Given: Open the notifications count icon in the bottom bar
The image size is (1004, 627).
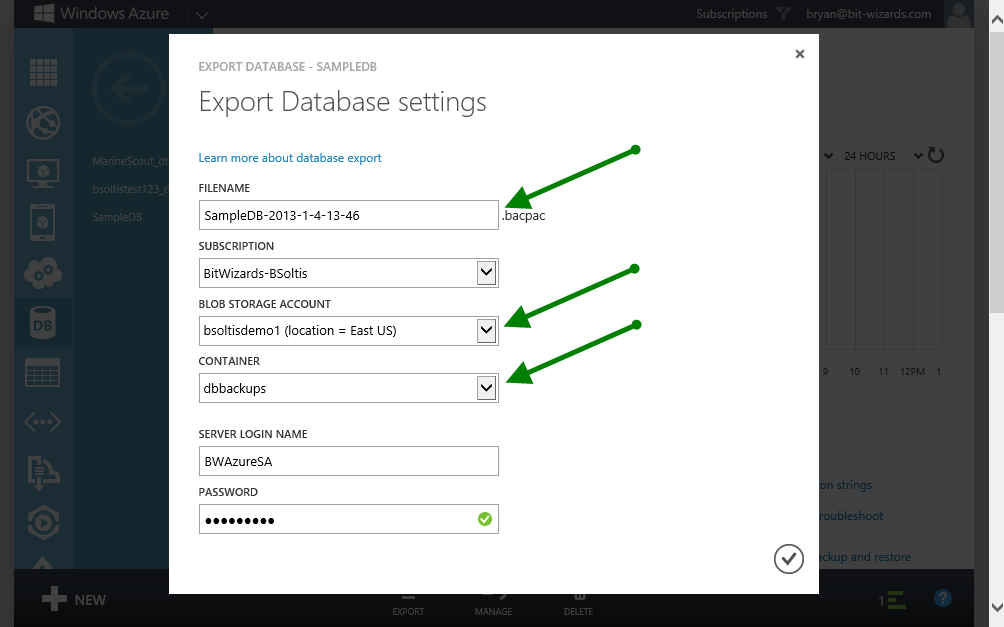Looking at the screenshot, I should point(892,600).
